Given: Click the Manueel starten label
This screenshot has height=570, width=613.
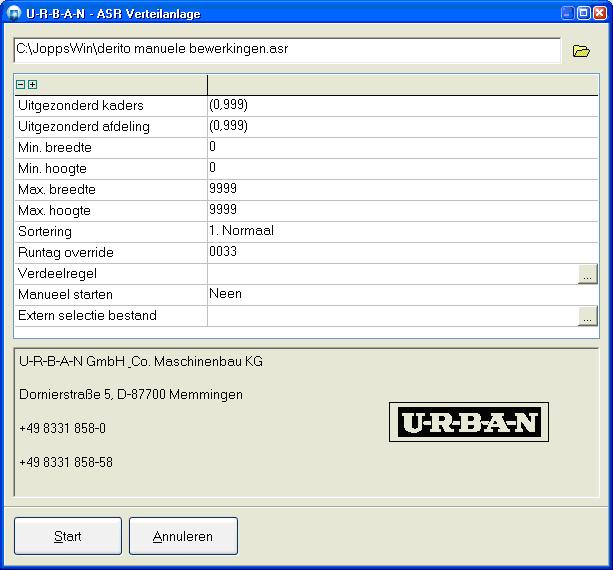Looking at the screenshot, I should [65, 294].
